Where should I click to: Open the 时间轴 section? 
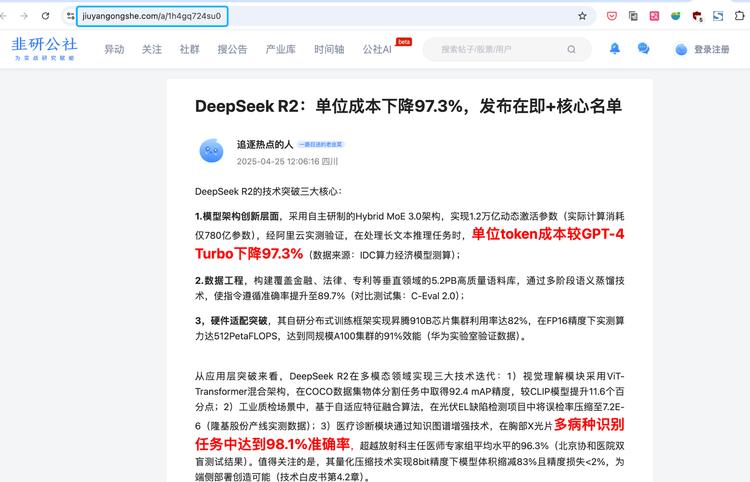[x=328, y=49]
